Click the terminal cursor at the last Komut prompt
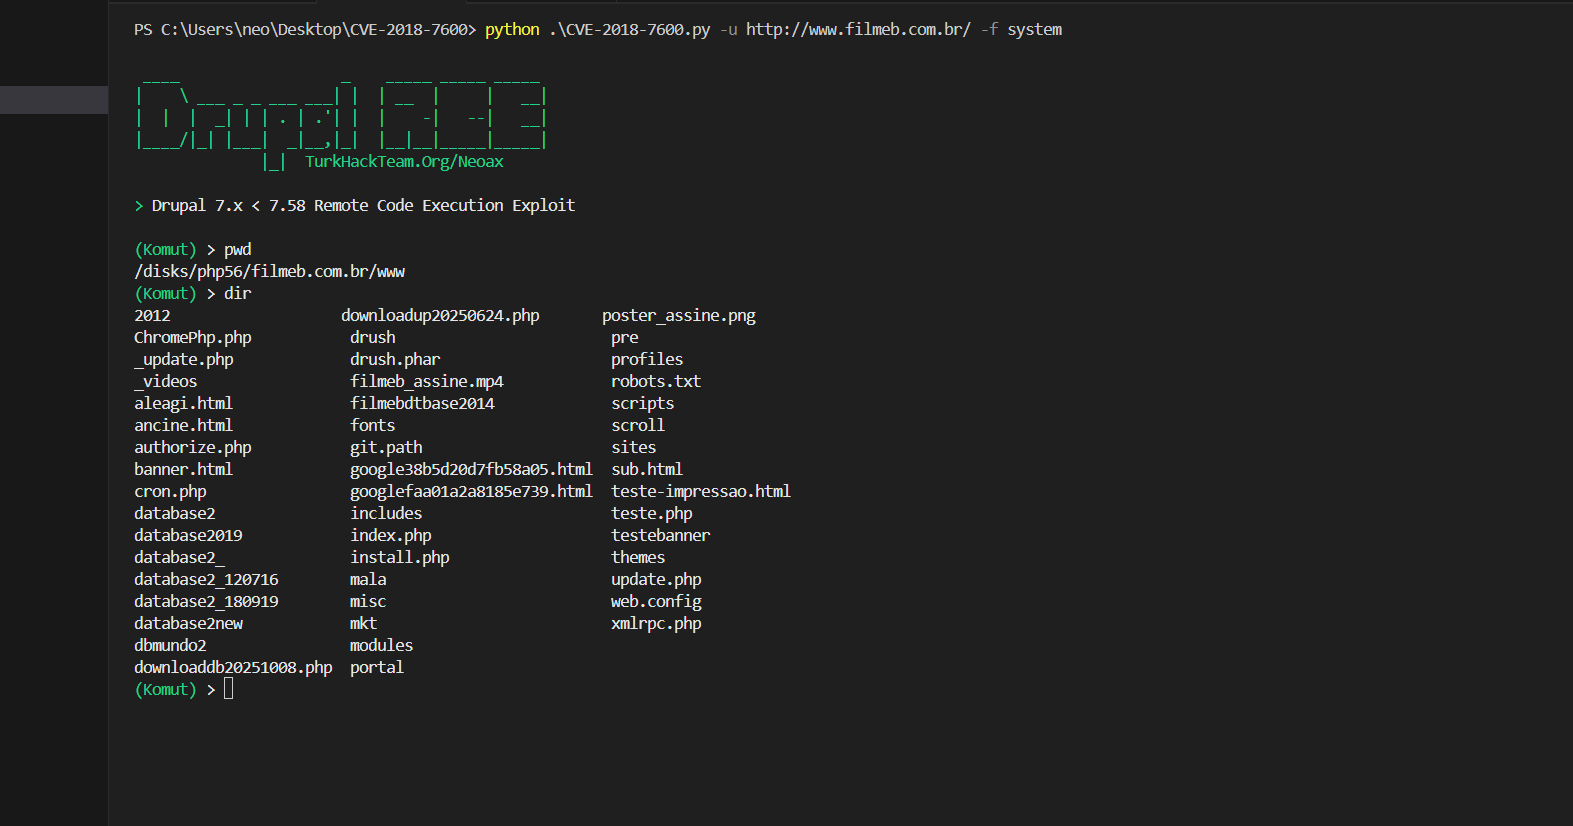 229,688
